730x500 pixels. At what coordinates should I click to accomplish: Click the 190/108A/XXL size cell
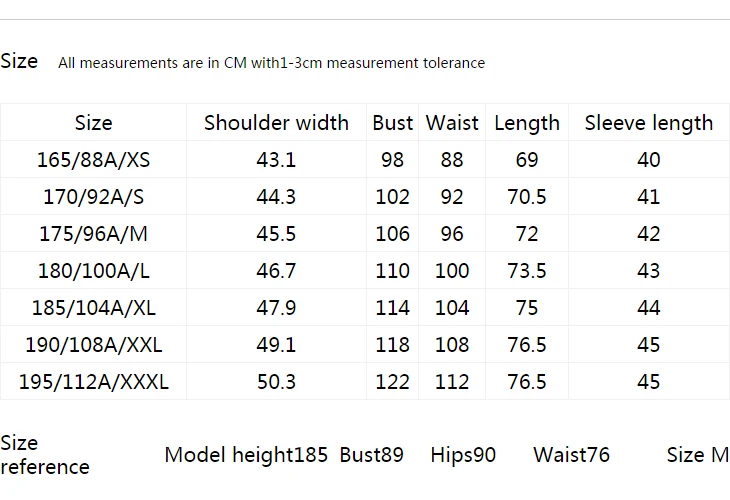point(94,345)
